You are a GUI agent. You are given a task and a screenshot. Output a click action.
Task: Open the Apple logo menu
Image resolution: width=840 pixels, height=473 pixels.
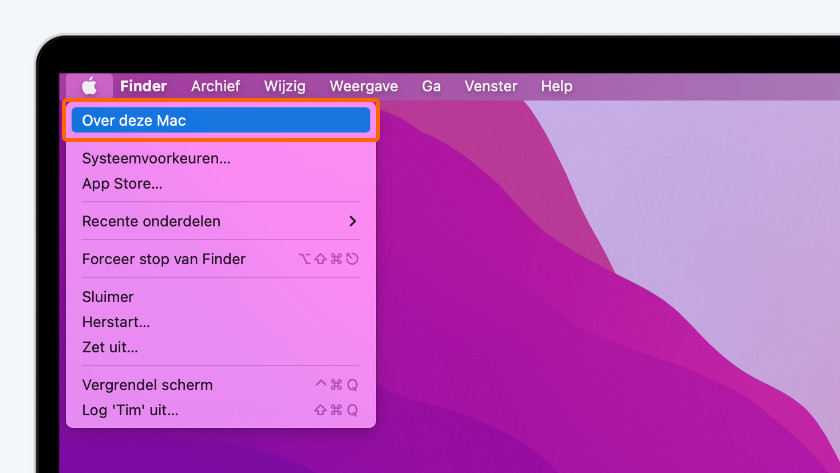(89, 86)
